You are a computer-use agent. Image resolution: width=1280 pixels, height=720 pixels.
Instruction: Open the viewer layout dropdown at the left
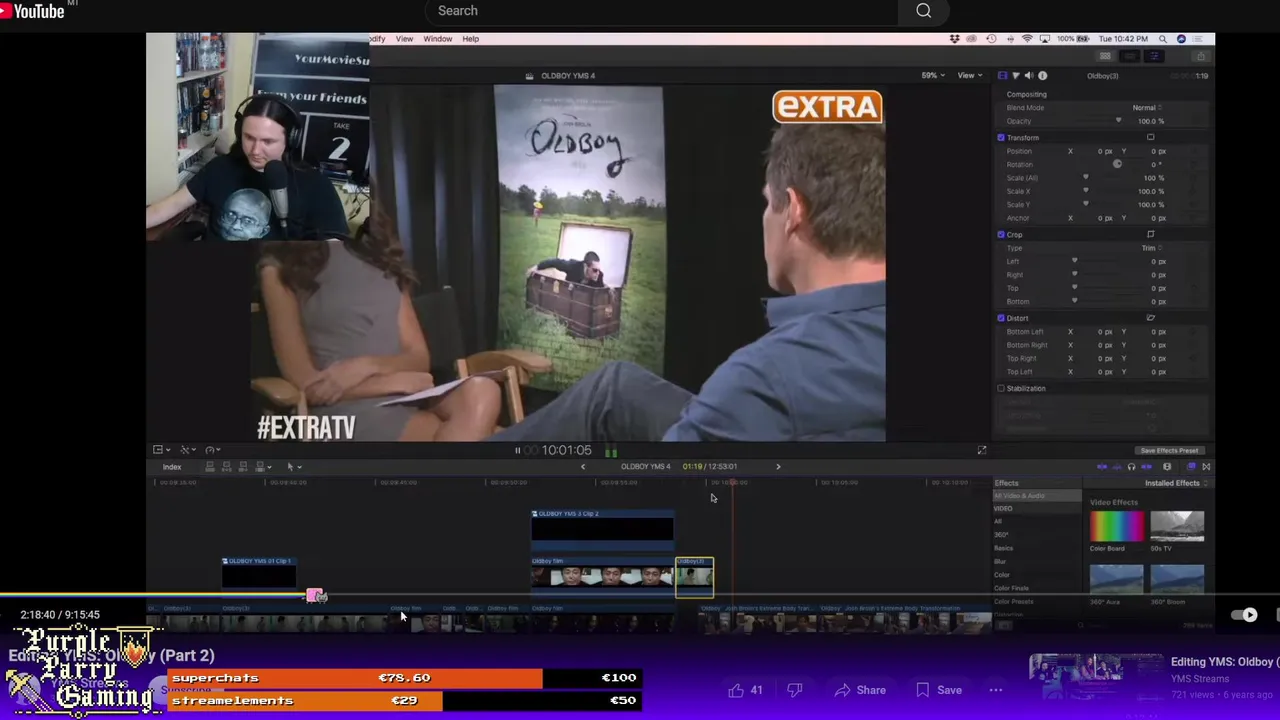161,450
